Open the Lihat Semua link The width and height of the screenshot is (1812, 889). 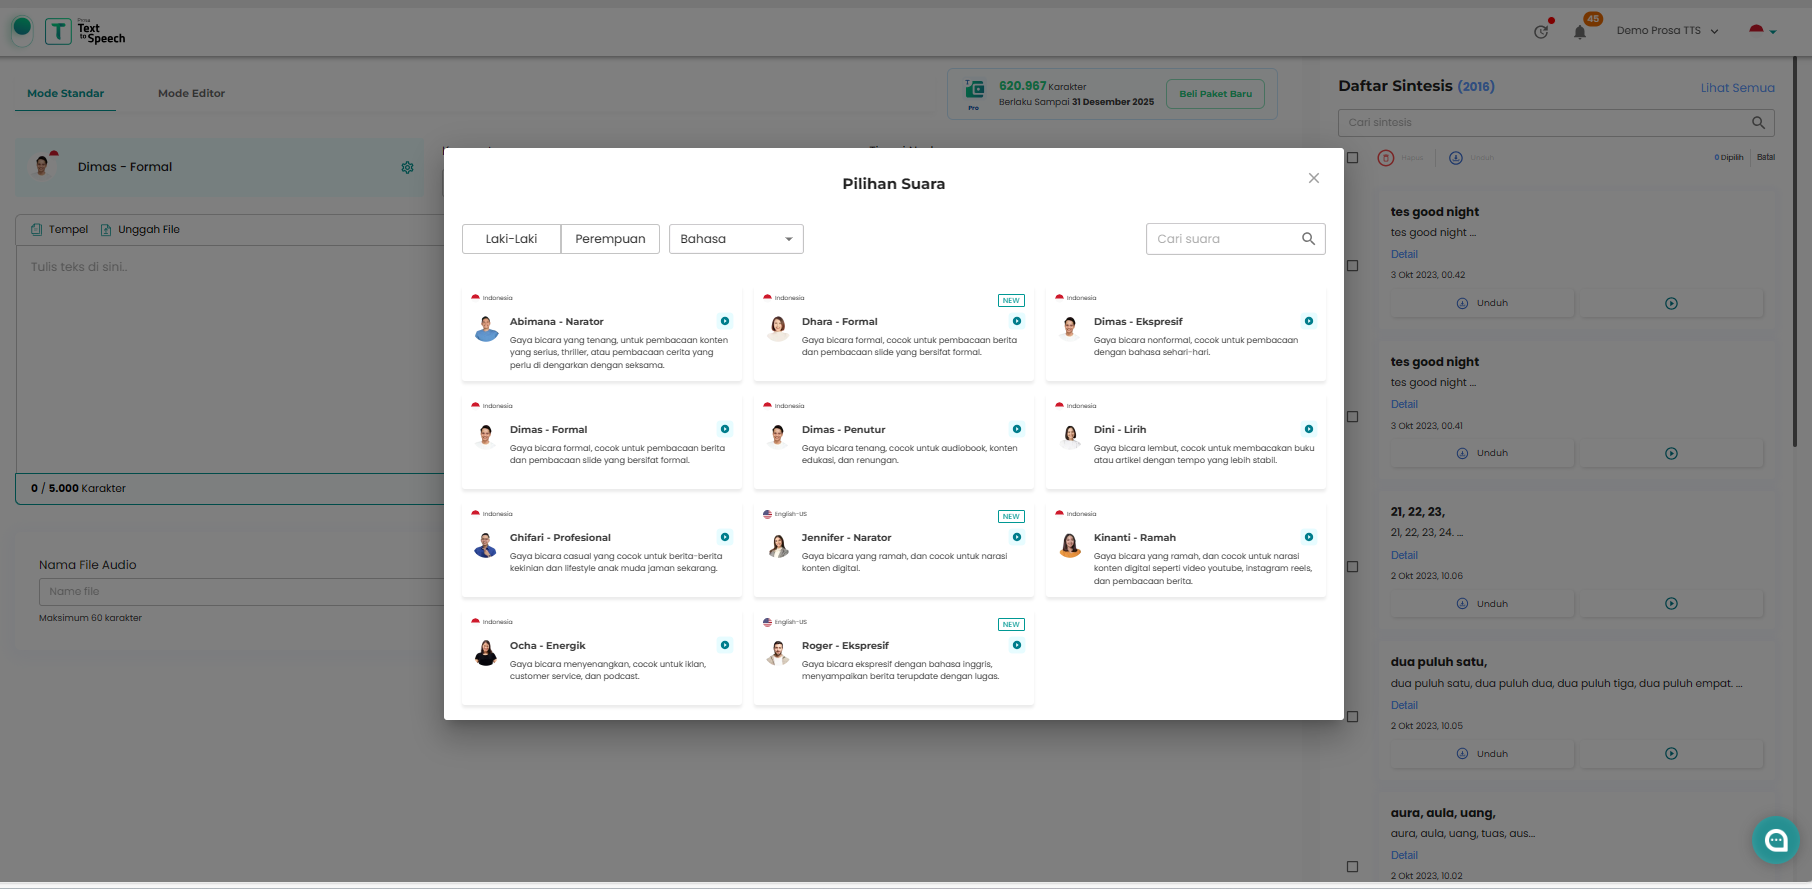pos(1737,88)
